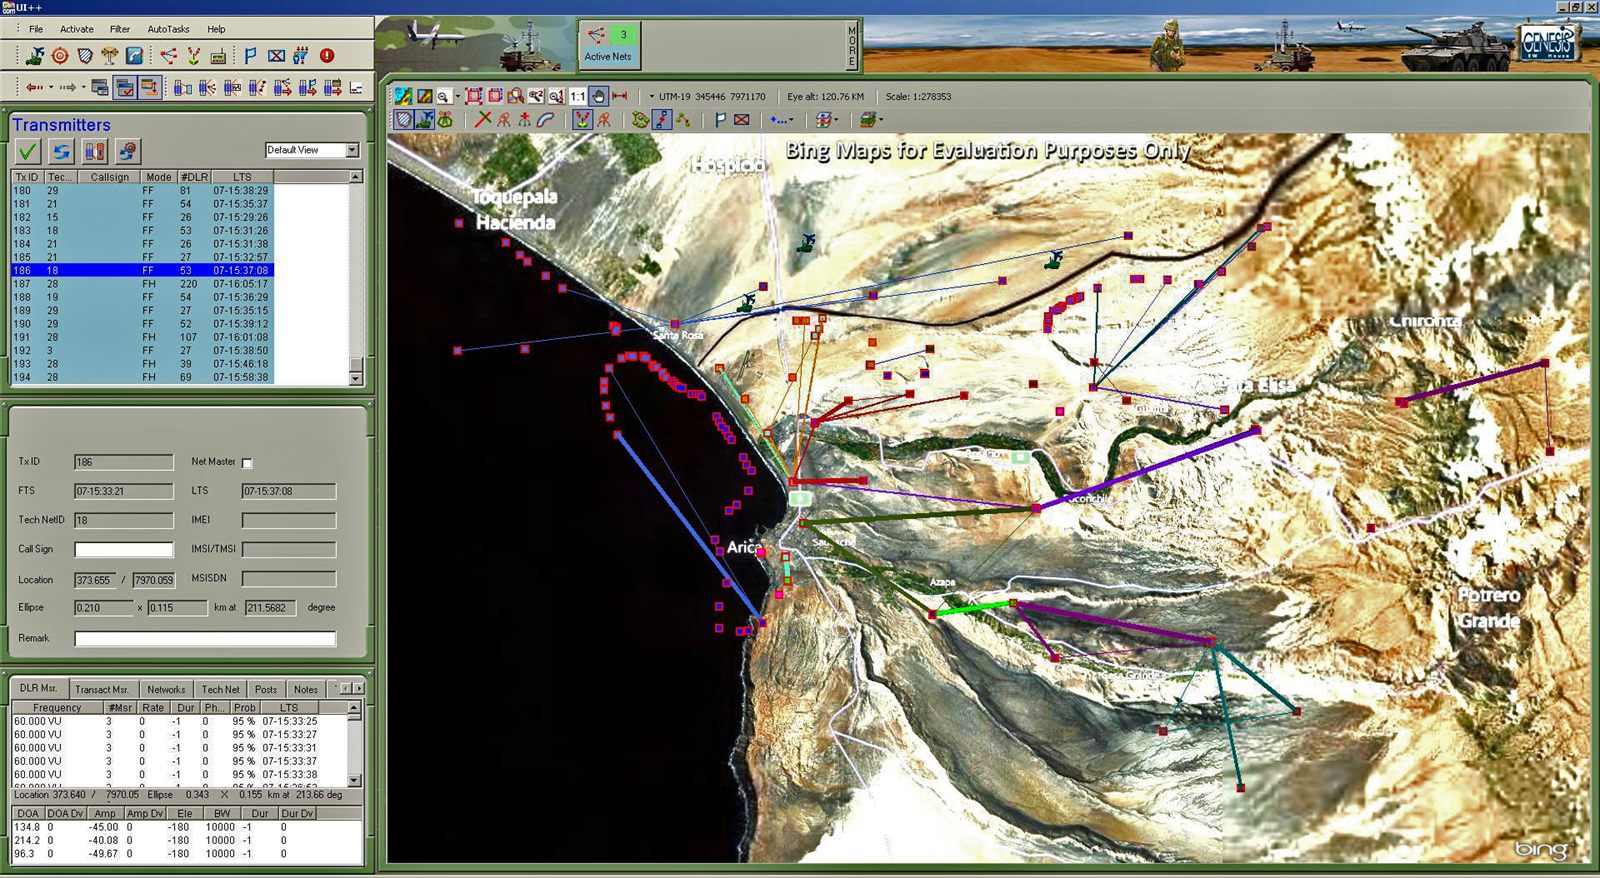1600x878 pixels.
Task: Open the Activate menu
Action: 77,29
